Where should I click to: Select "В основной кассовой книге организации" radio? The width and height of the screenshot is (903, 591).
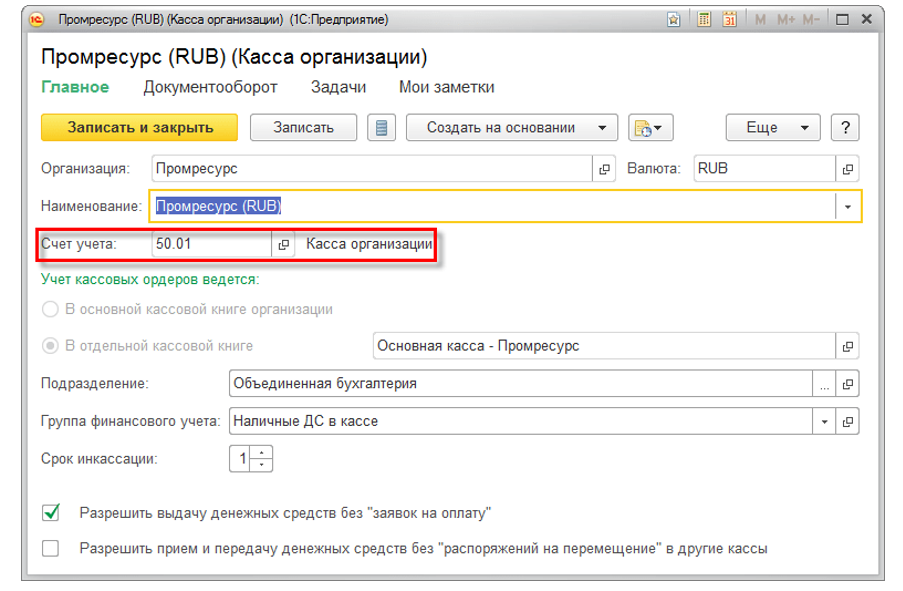(50, 310)
